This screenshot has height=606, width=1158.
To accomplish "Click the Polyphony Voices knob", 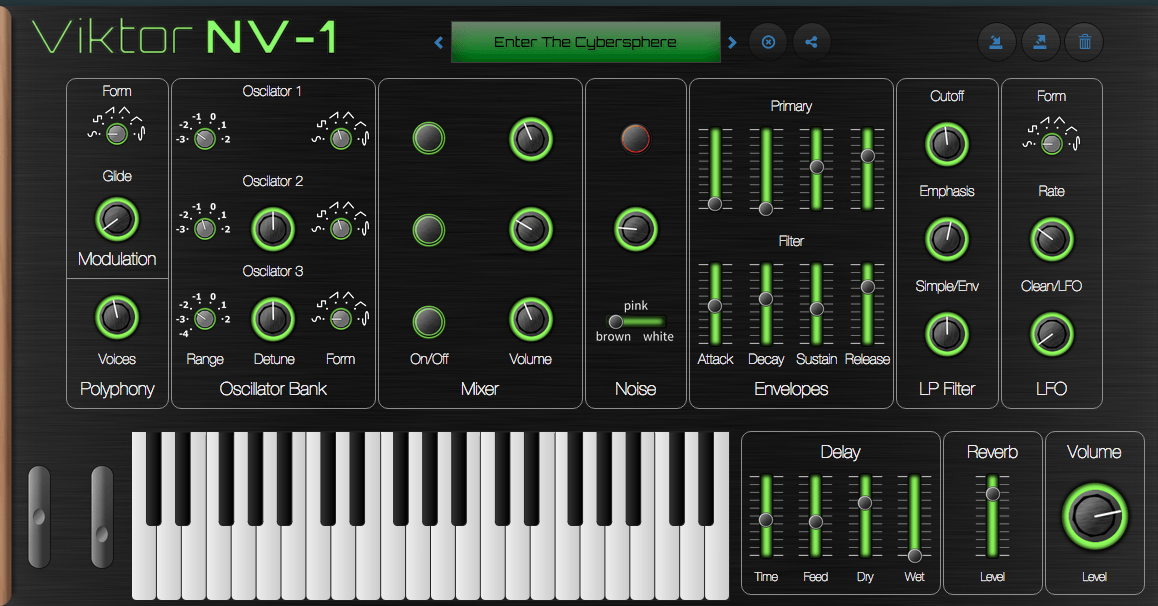I will coord(117,317).
